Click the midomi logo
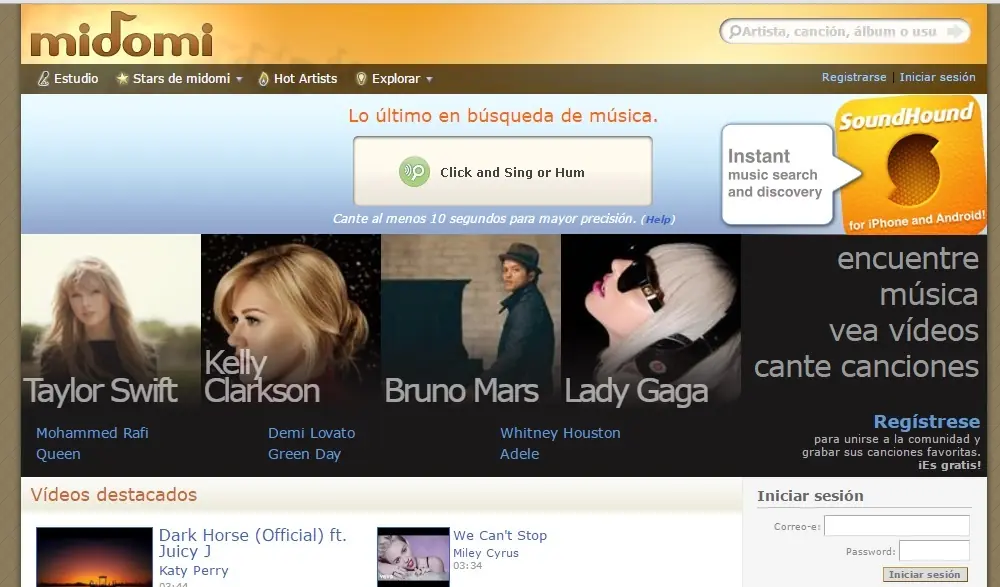 coord(121,35)
